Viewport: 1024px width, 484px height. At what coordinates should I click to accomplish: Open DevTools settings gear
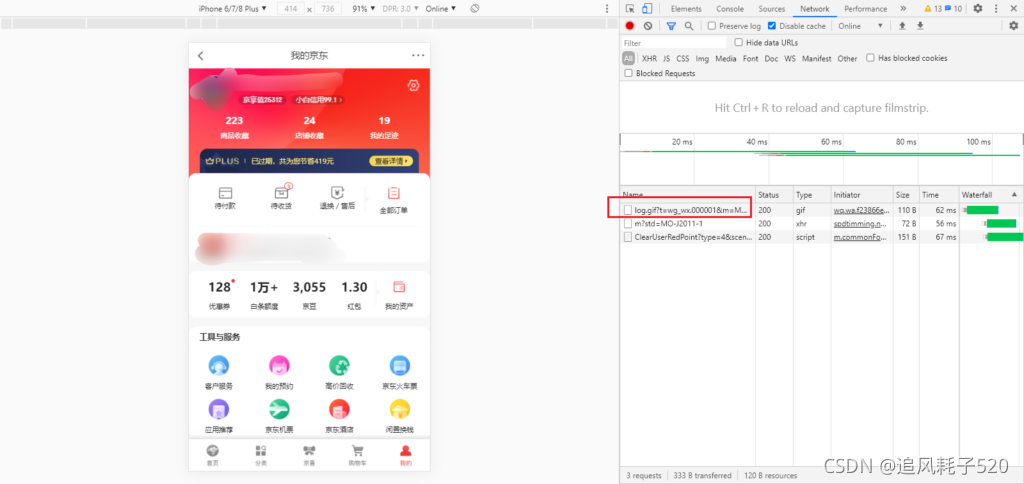(x=978, y=8)
